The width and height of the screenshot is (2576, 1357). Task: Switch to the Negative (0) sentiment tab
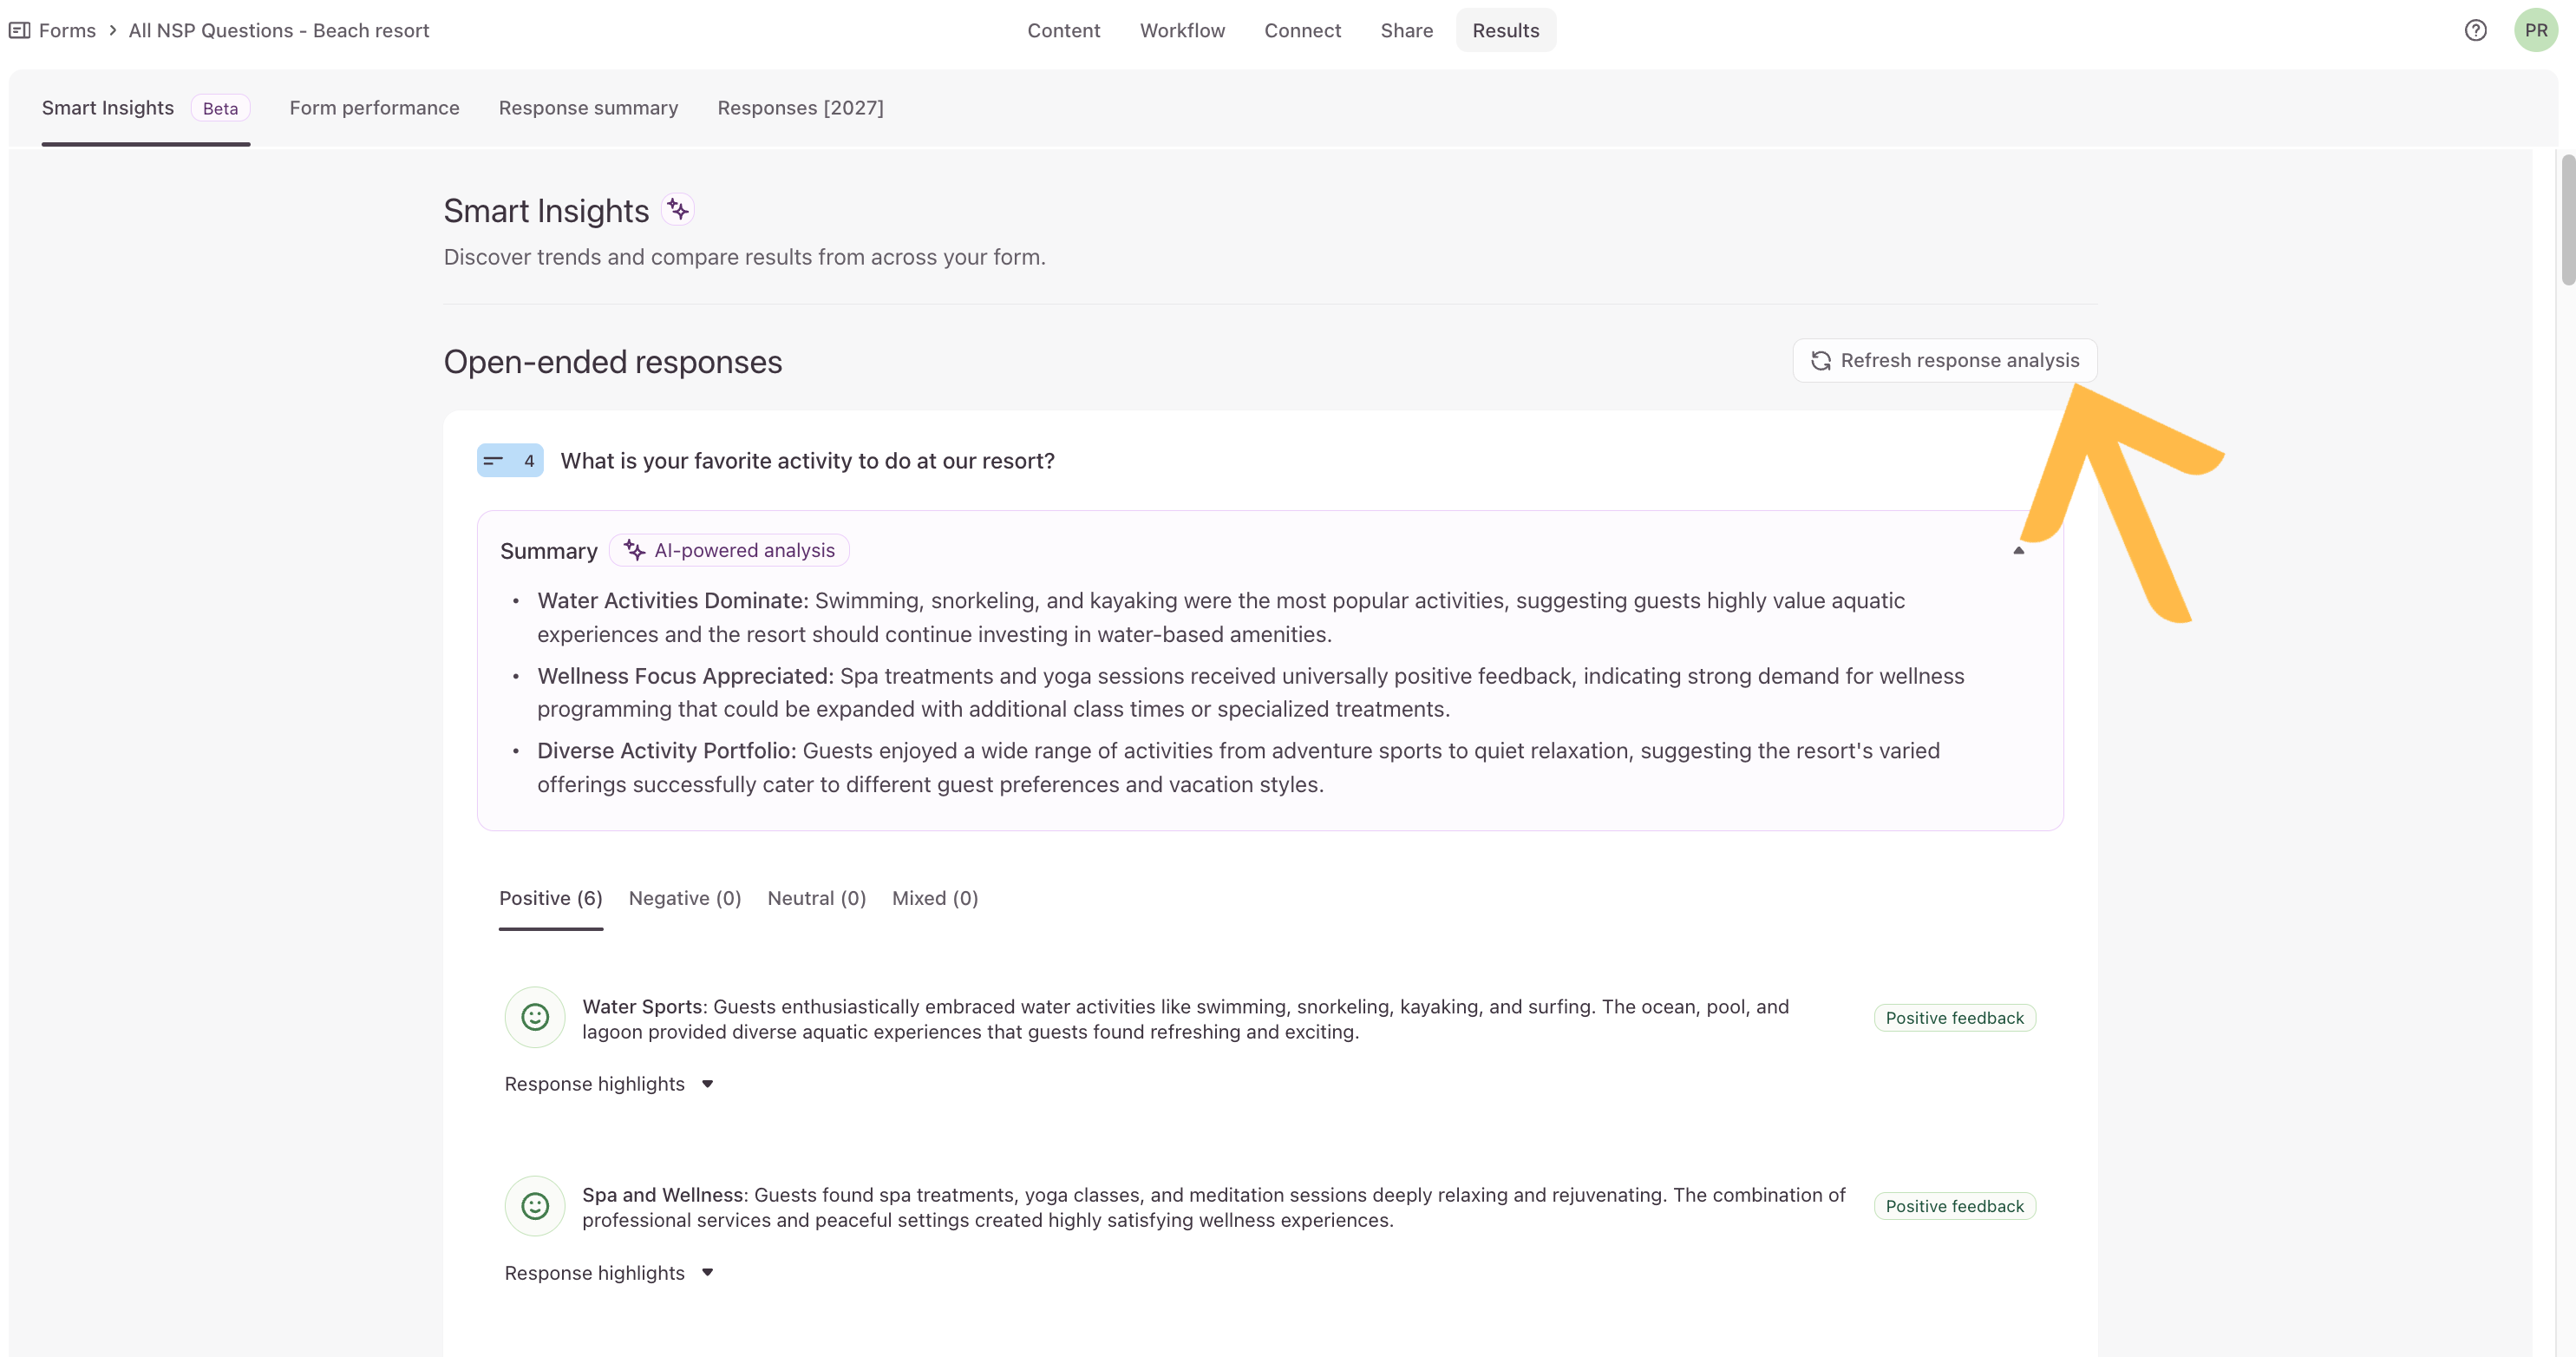coord(685,899)
